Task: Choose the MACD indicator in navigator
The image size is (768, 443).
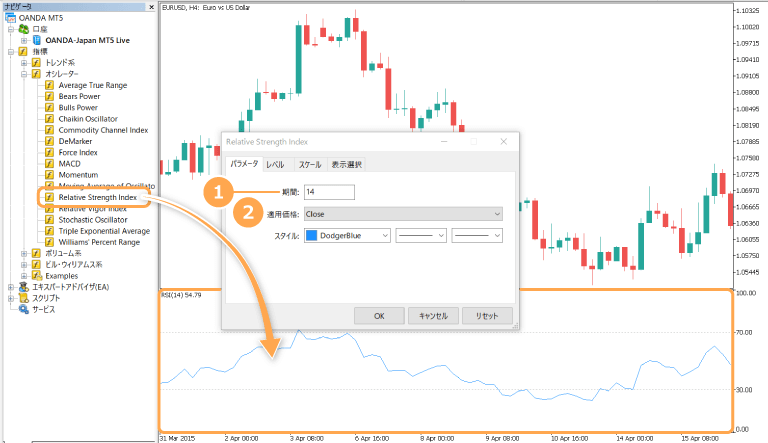Action: (x=71, y=163)
